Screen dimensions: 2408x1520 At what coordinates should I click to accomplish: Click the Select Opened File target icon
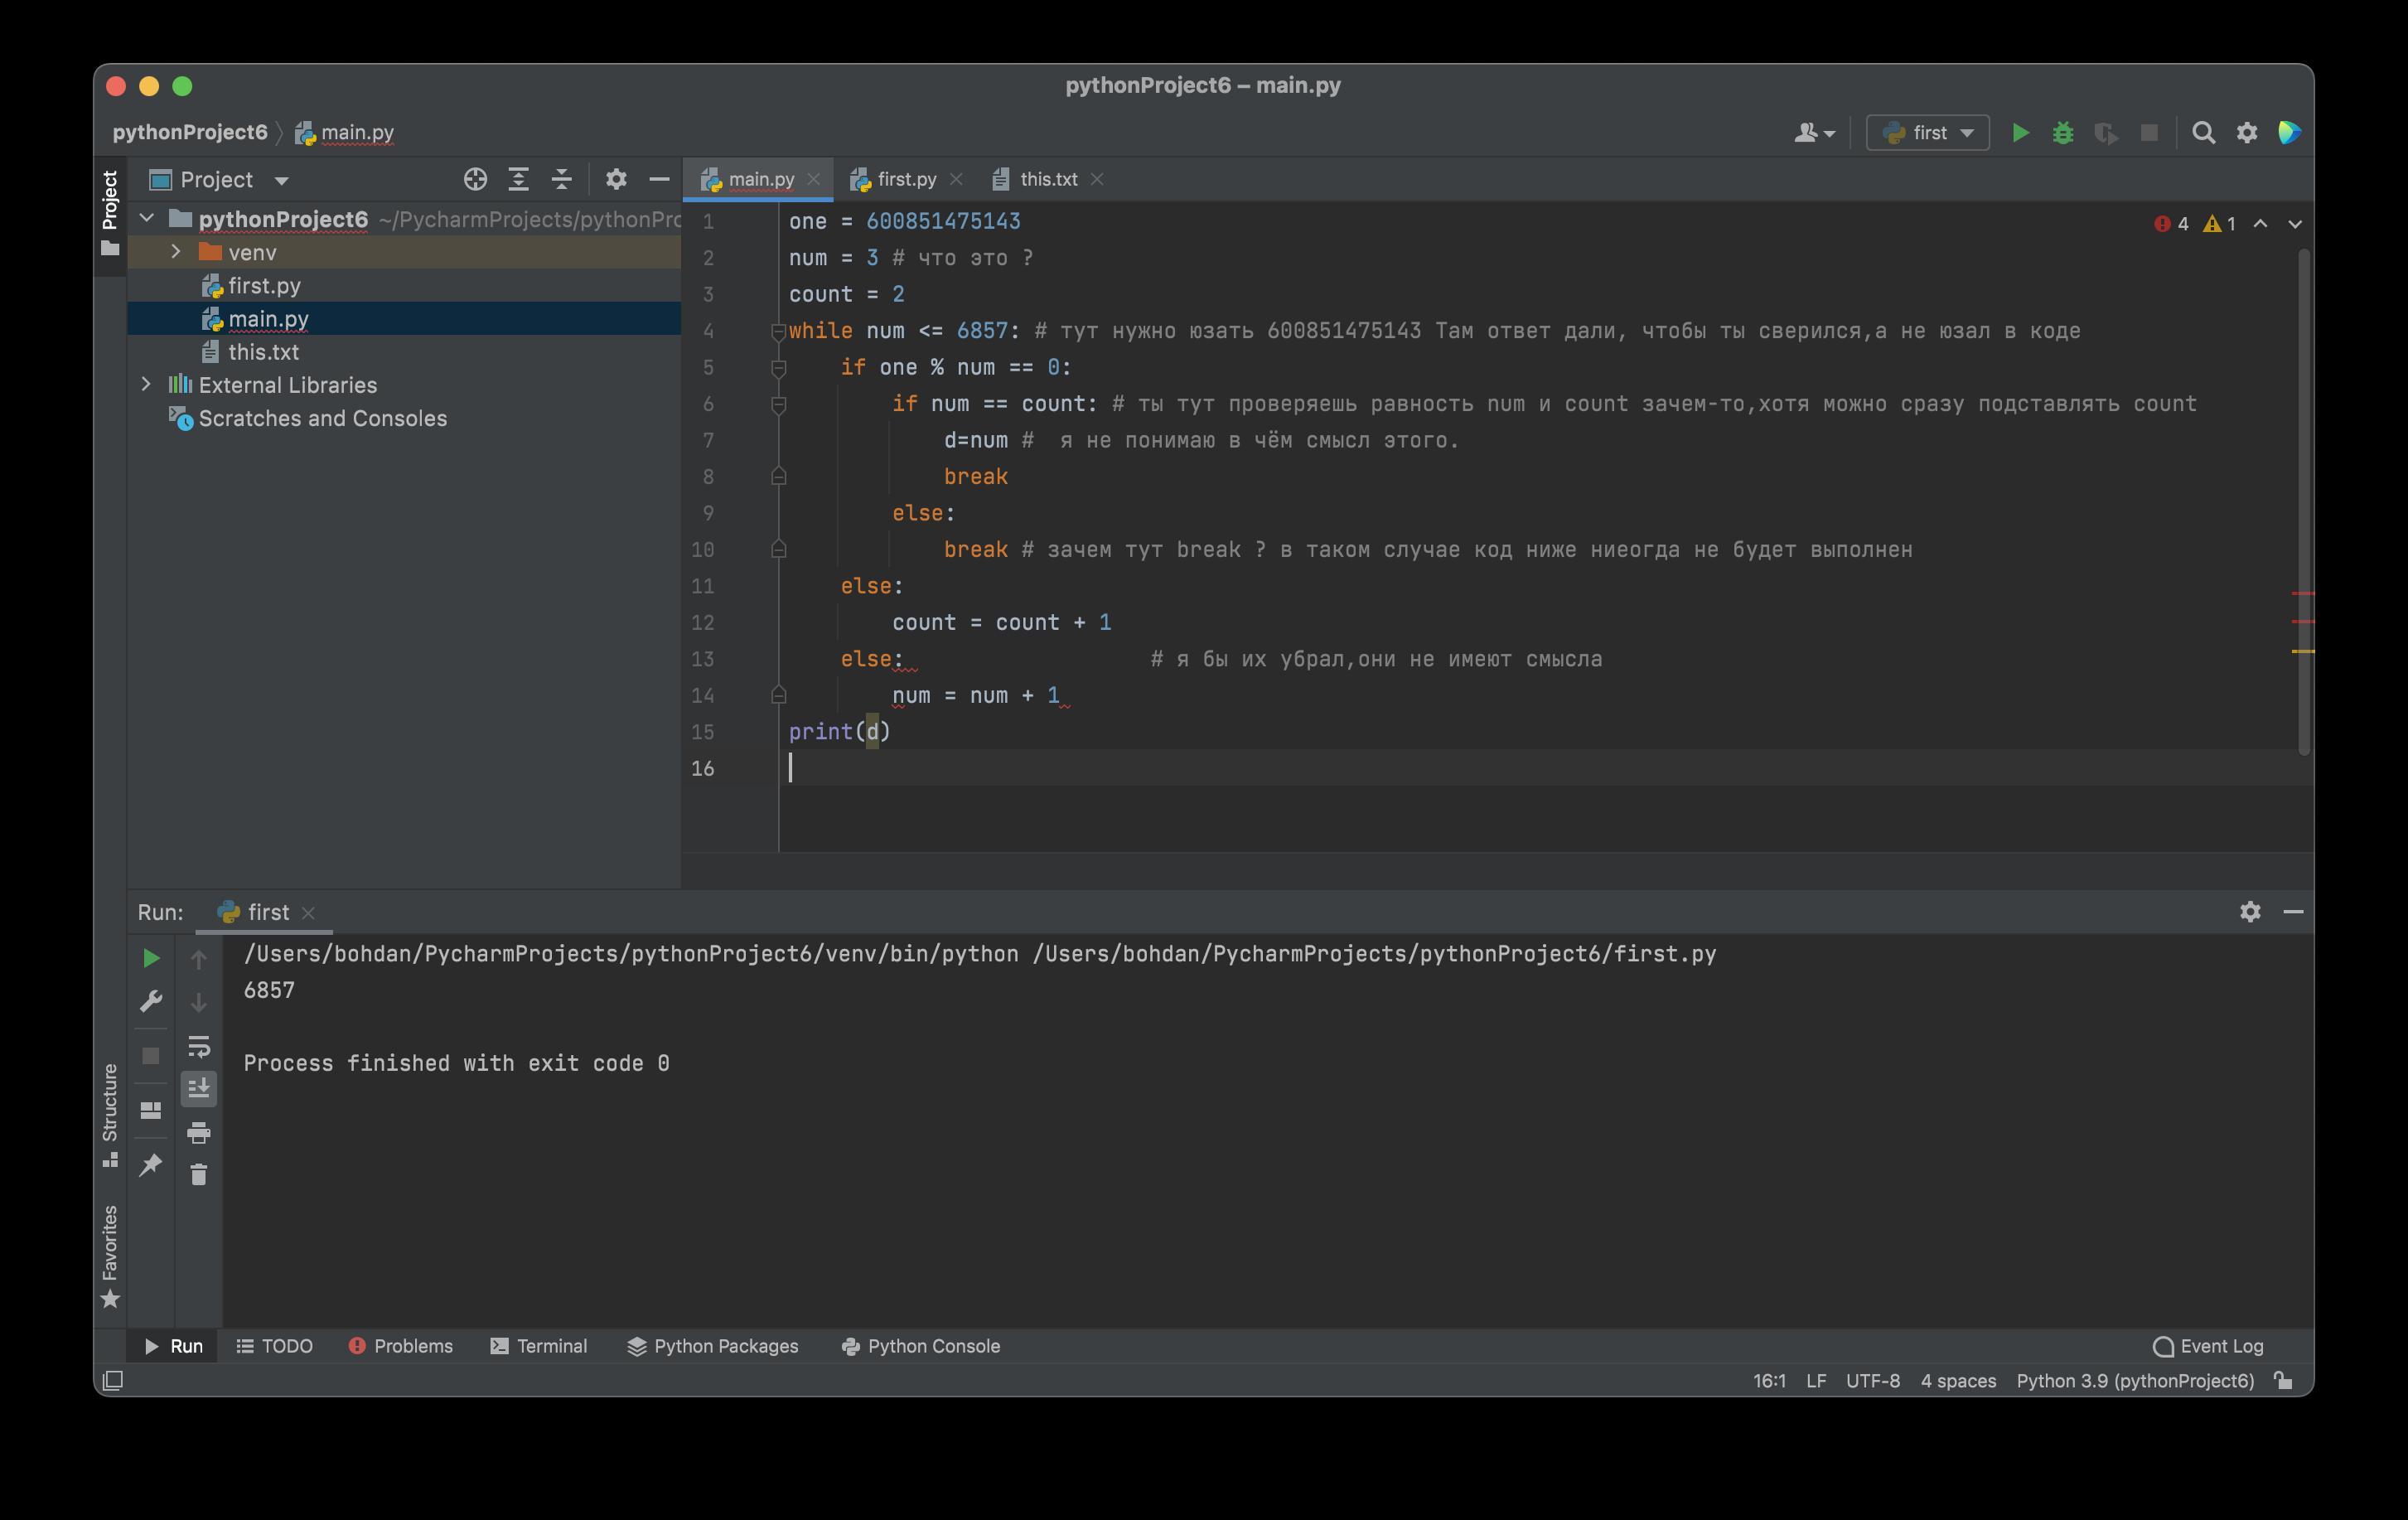(475, 180)
